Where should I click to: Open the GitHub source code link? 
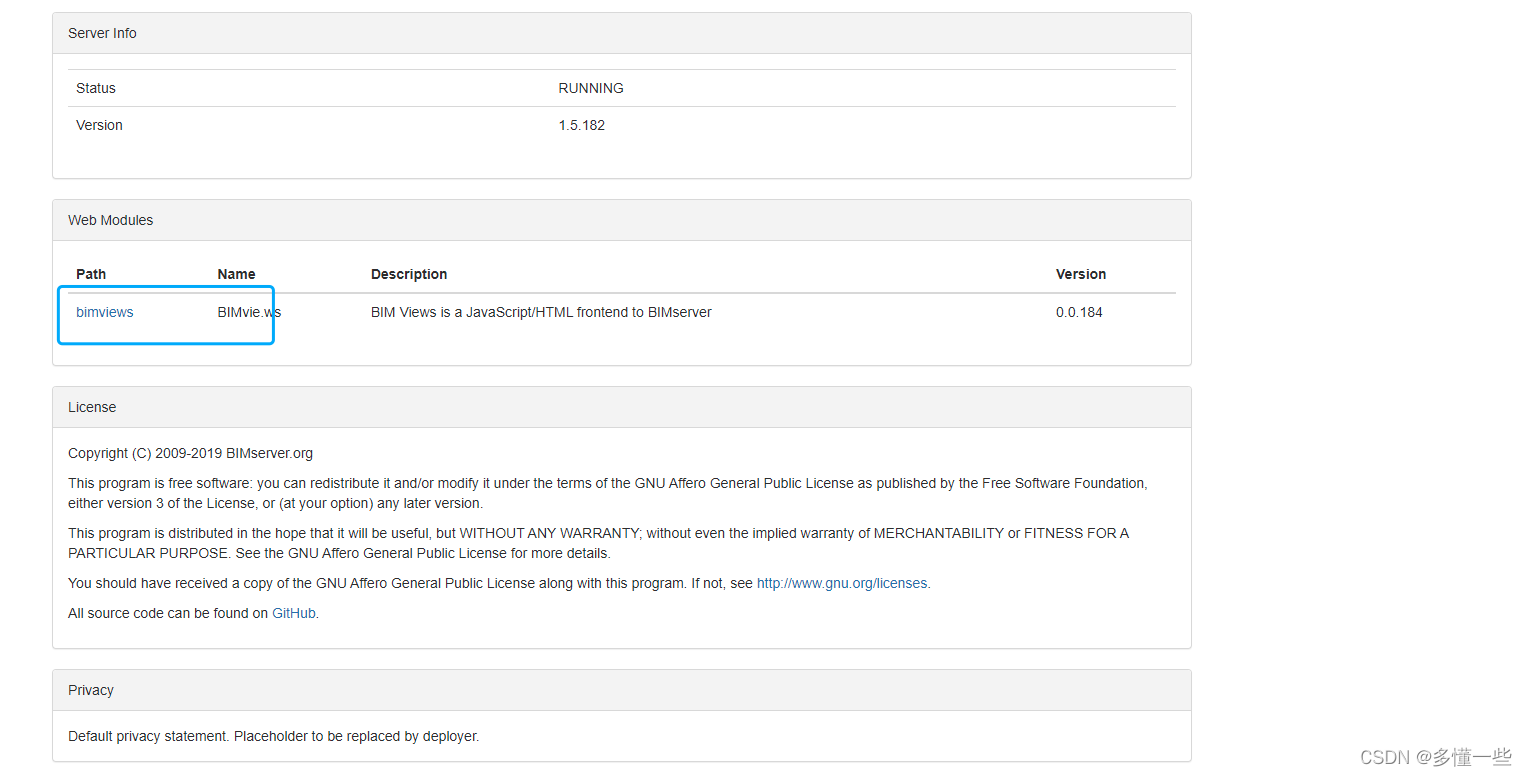click(x=294, y=613)
